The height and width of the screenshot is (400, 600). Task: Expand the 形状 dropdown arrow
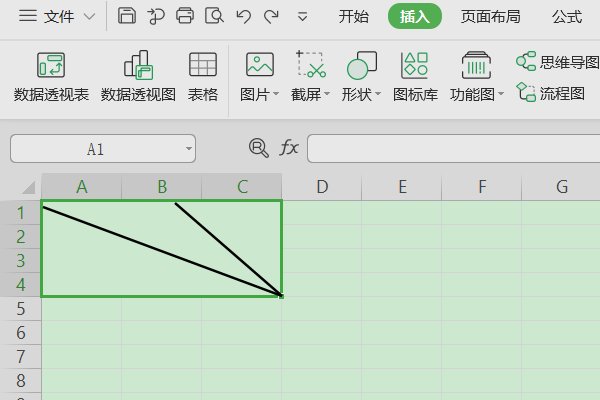pos(378,94)
